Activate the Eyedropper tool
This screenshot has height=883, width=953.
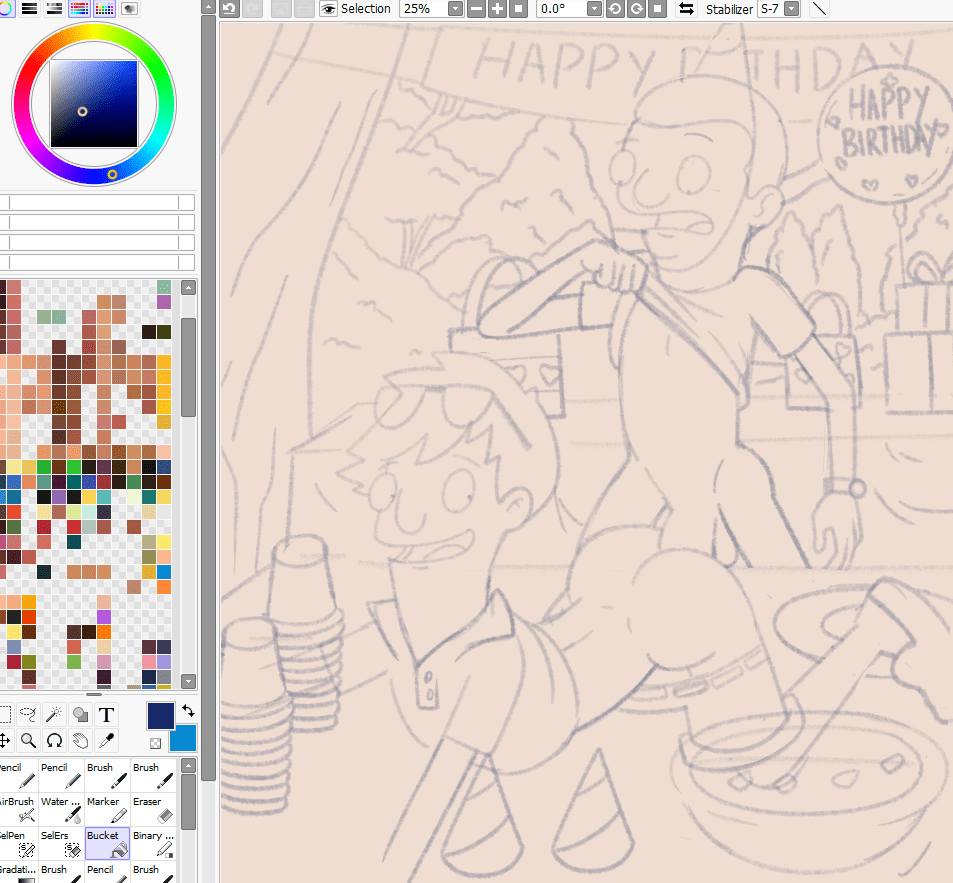pyautogui.click(x=106, y=741)
